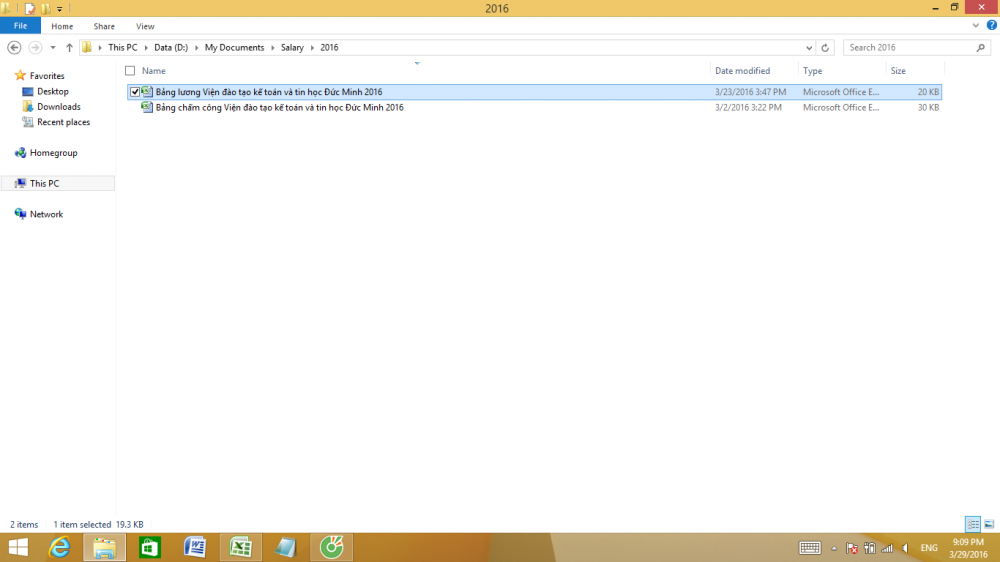This screenshot has width=1000, height=562.
Task: Click inside the Search 2016 box
Action: tap(908, 47)
